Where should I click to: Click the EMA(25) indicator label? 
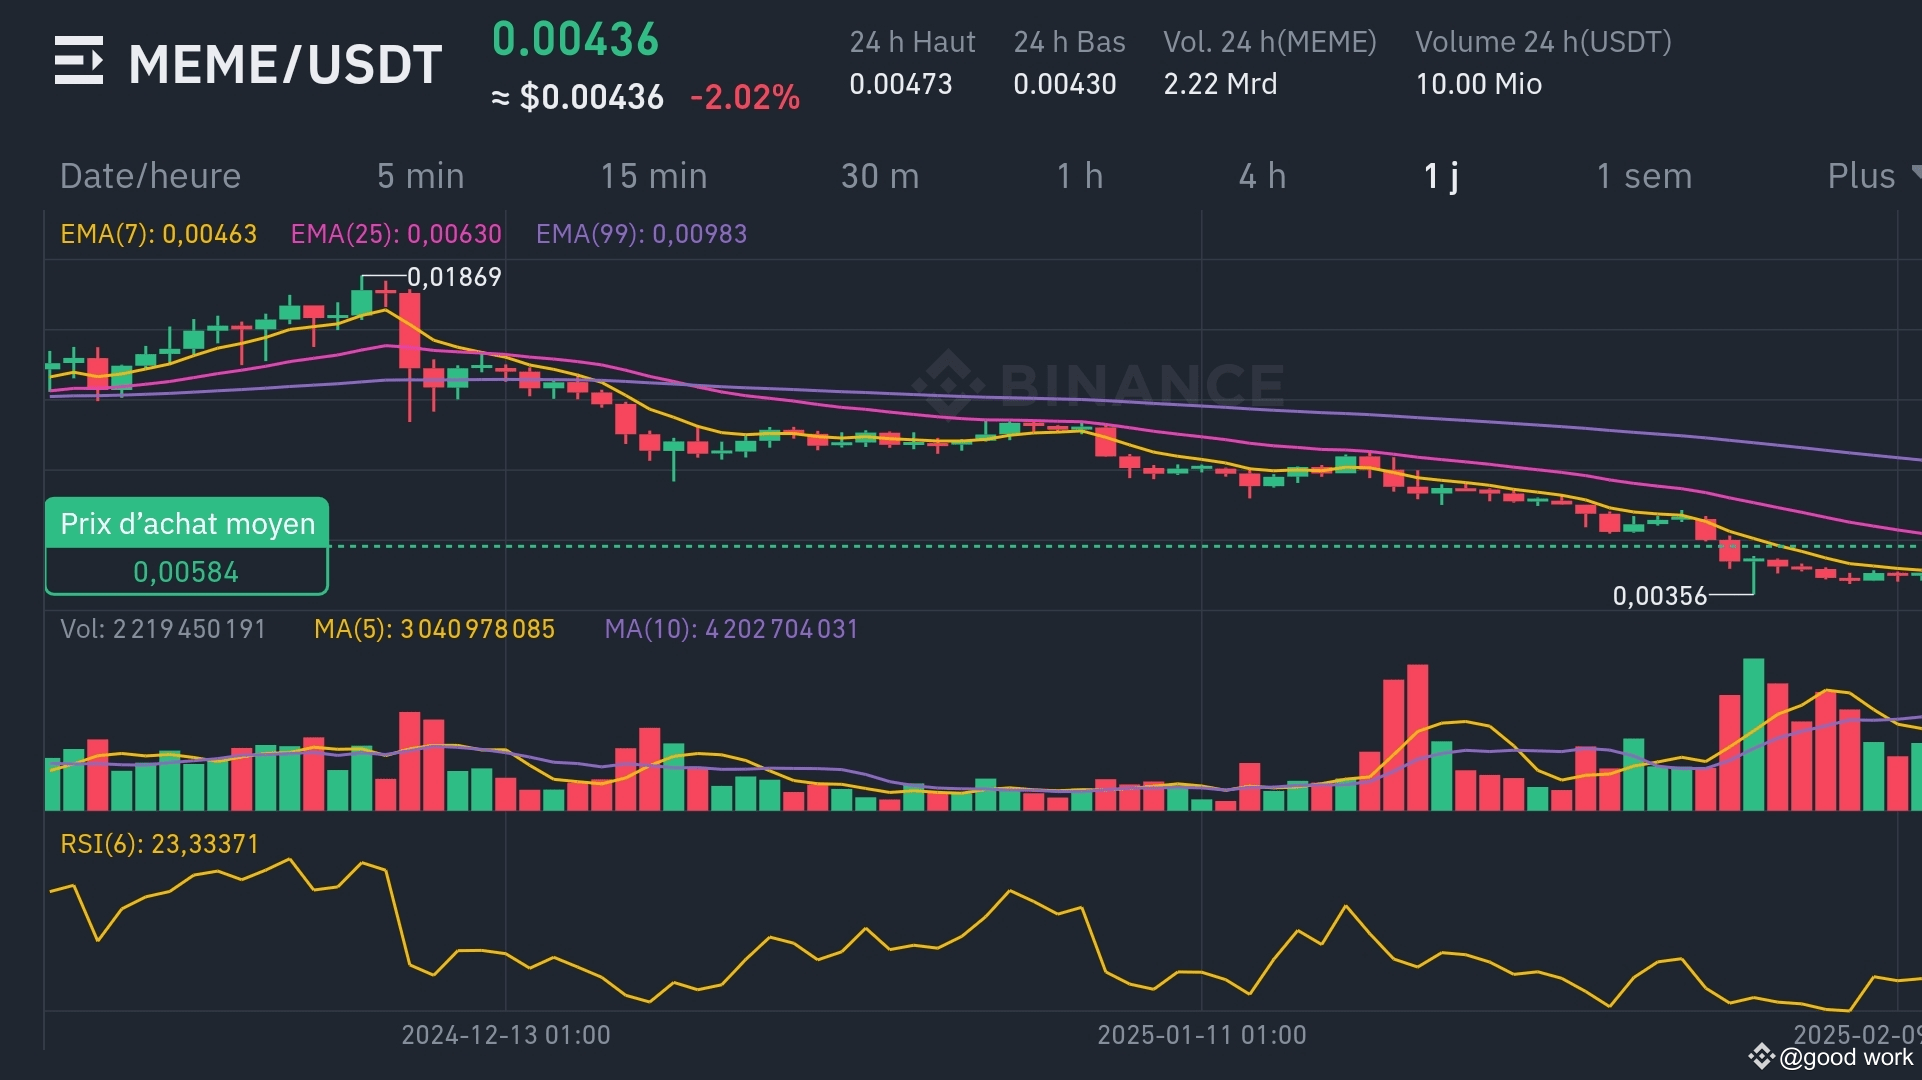coord(396,234)
